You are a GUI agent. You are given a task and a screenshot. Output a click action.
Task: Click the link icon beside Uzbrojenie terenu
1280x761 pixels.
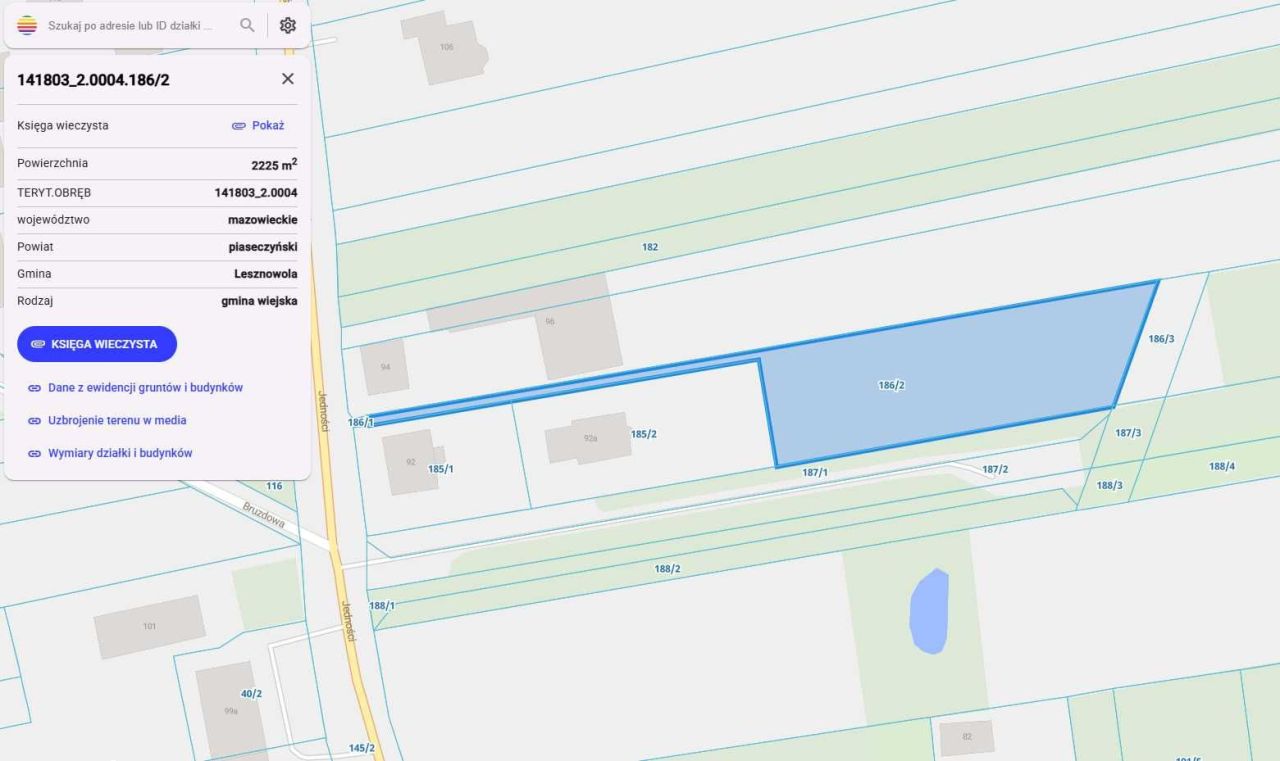(x=34, y=421)
